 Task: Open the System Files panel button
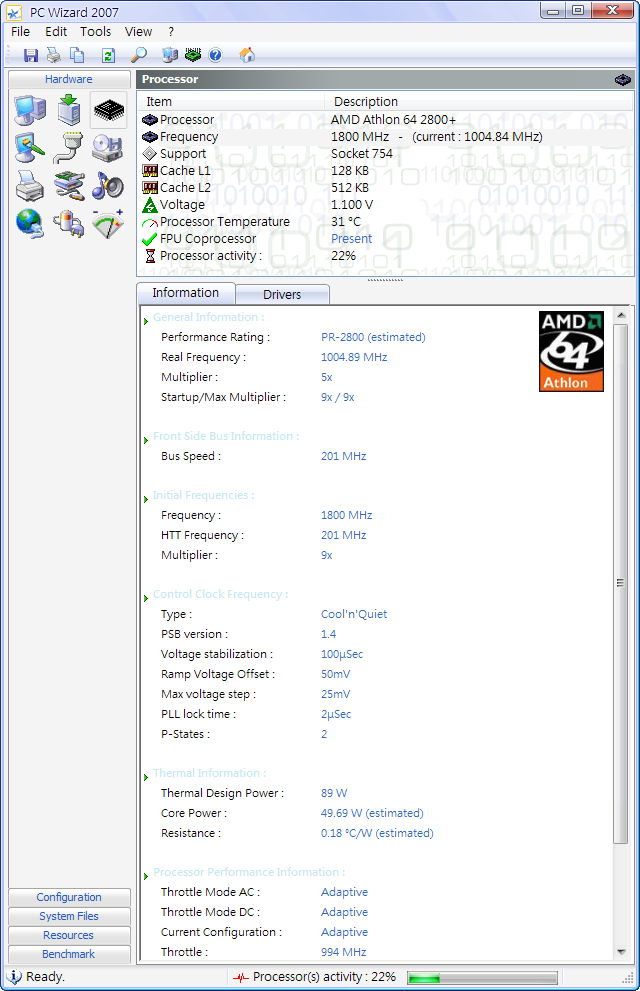click(x=69, y=916)
